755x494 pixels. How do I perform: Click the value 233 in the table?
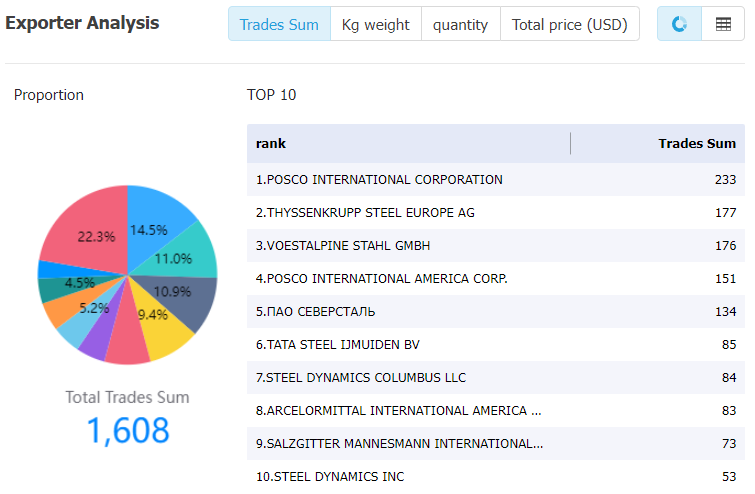[725, 180]
